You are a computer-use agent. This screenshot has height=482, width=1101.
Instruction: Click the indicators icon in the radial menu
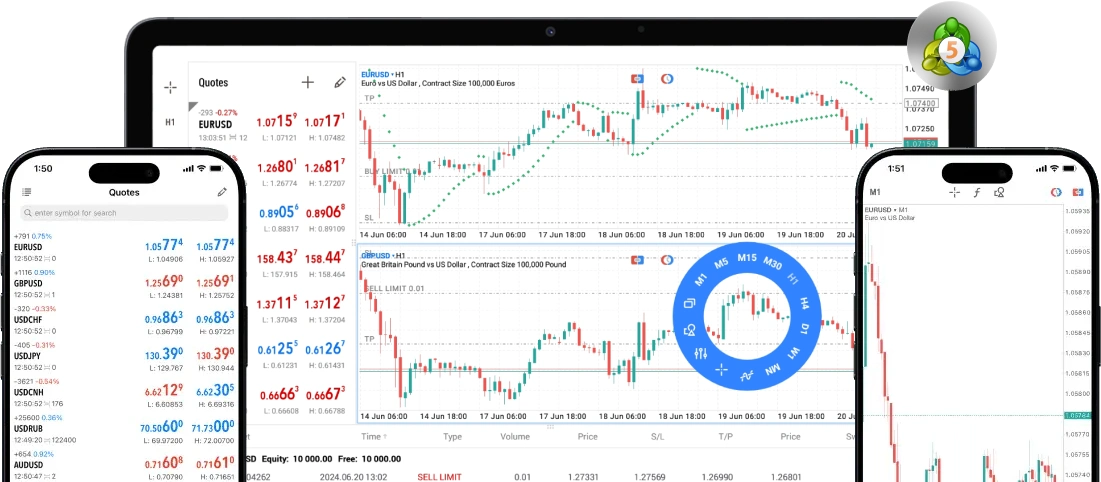[746, 376]
